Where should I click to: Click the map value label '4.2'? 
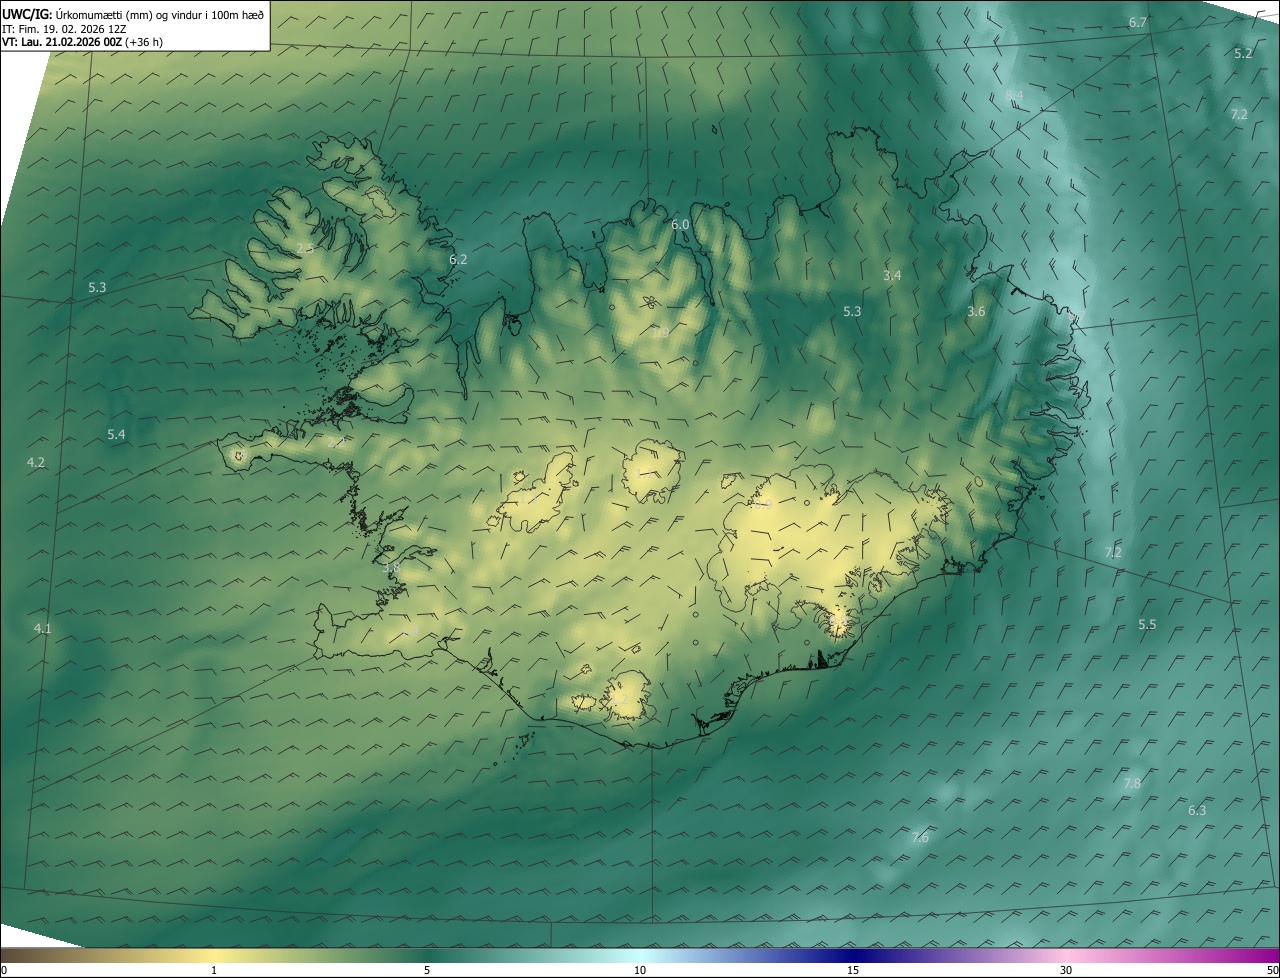click(36, 462)
